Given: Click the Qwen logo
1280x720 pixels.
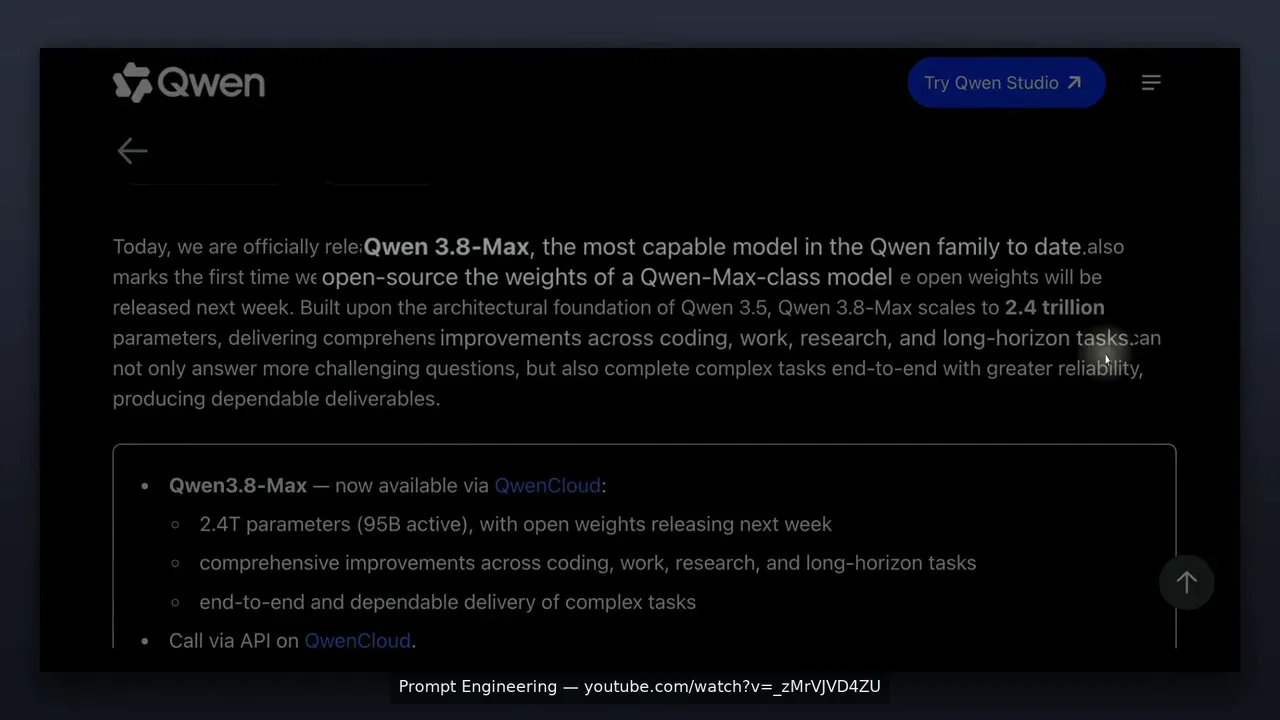Looking at the screenshot, I should pos(189,83).
